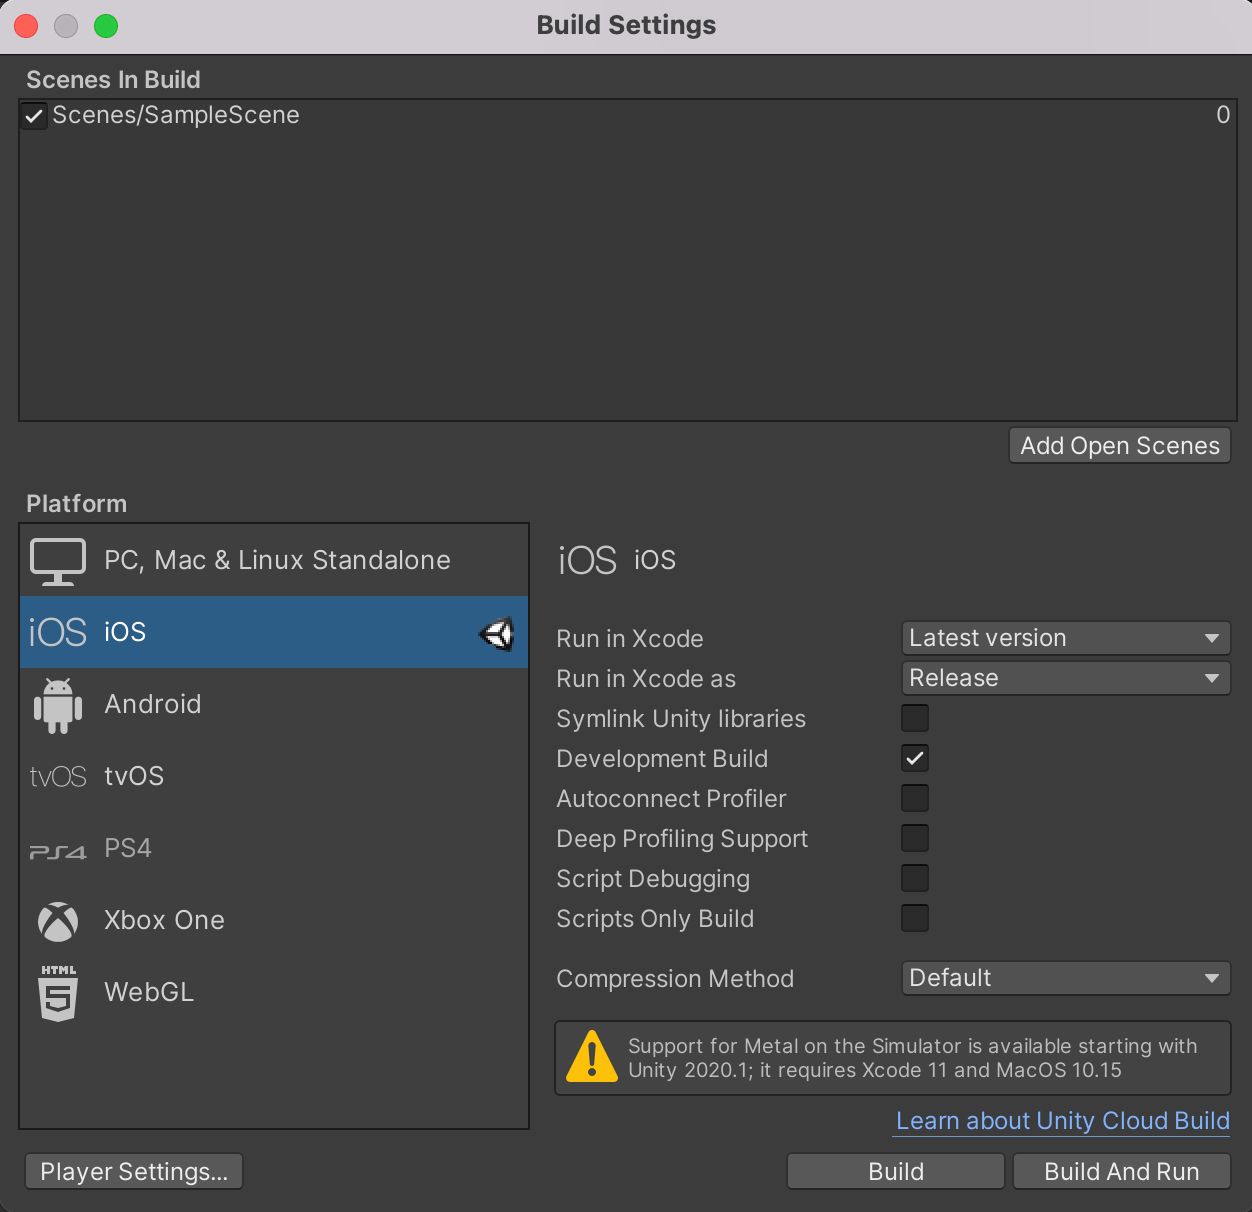The image size is (1252, 1212).
Task: Enable Symlink Unity libraries checkbox
Action: tap(915, 718)
